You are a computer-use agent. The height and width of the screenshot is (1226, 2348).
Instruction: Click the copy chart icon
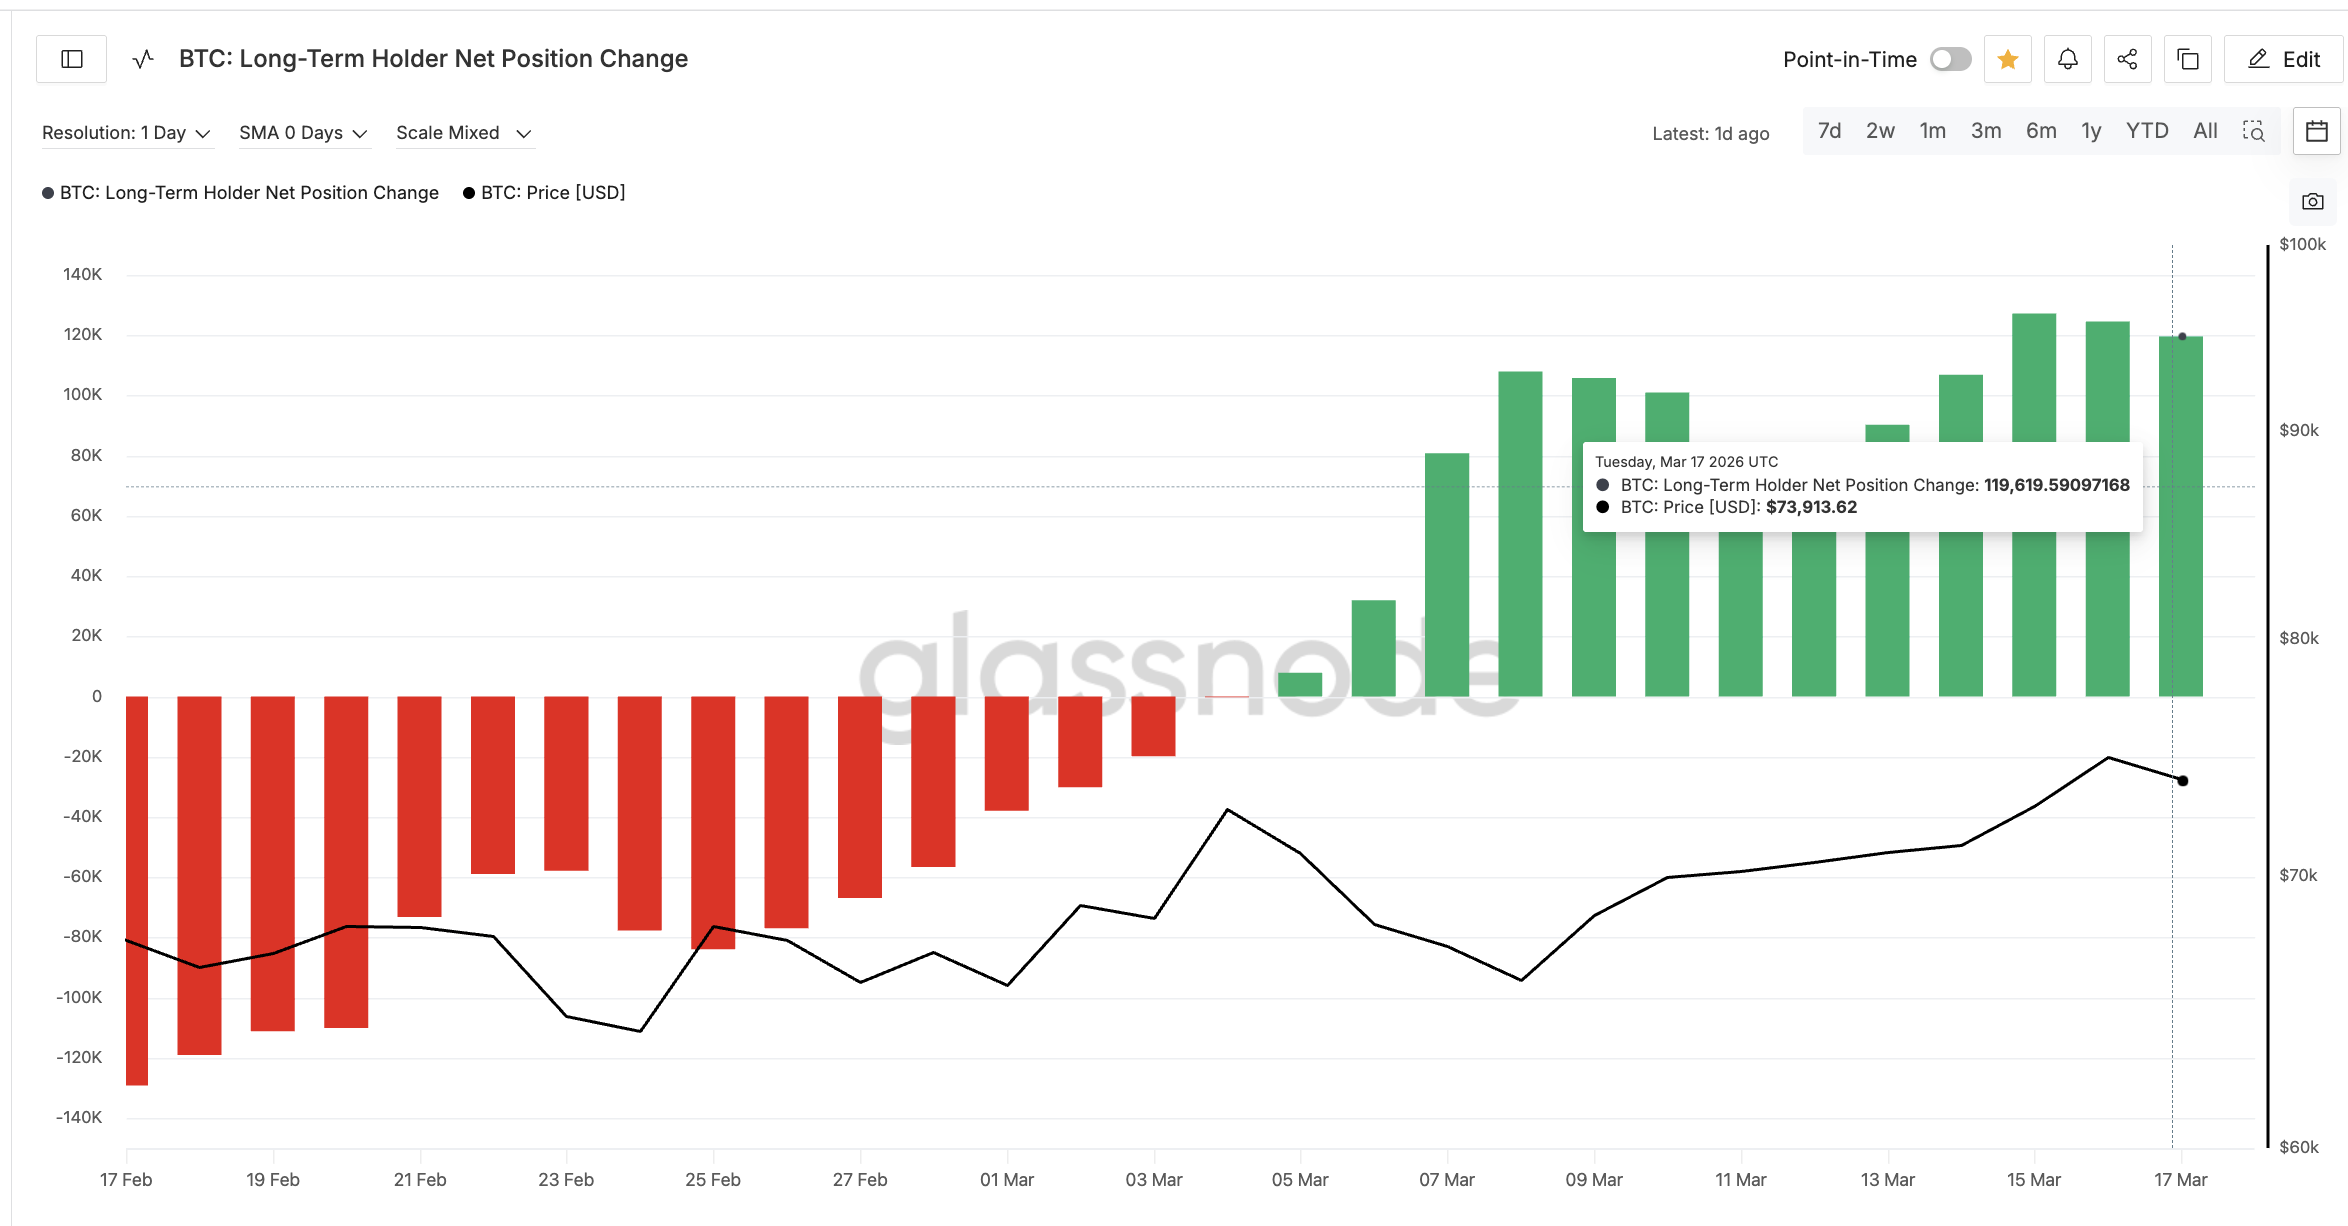coord(2187,59)
